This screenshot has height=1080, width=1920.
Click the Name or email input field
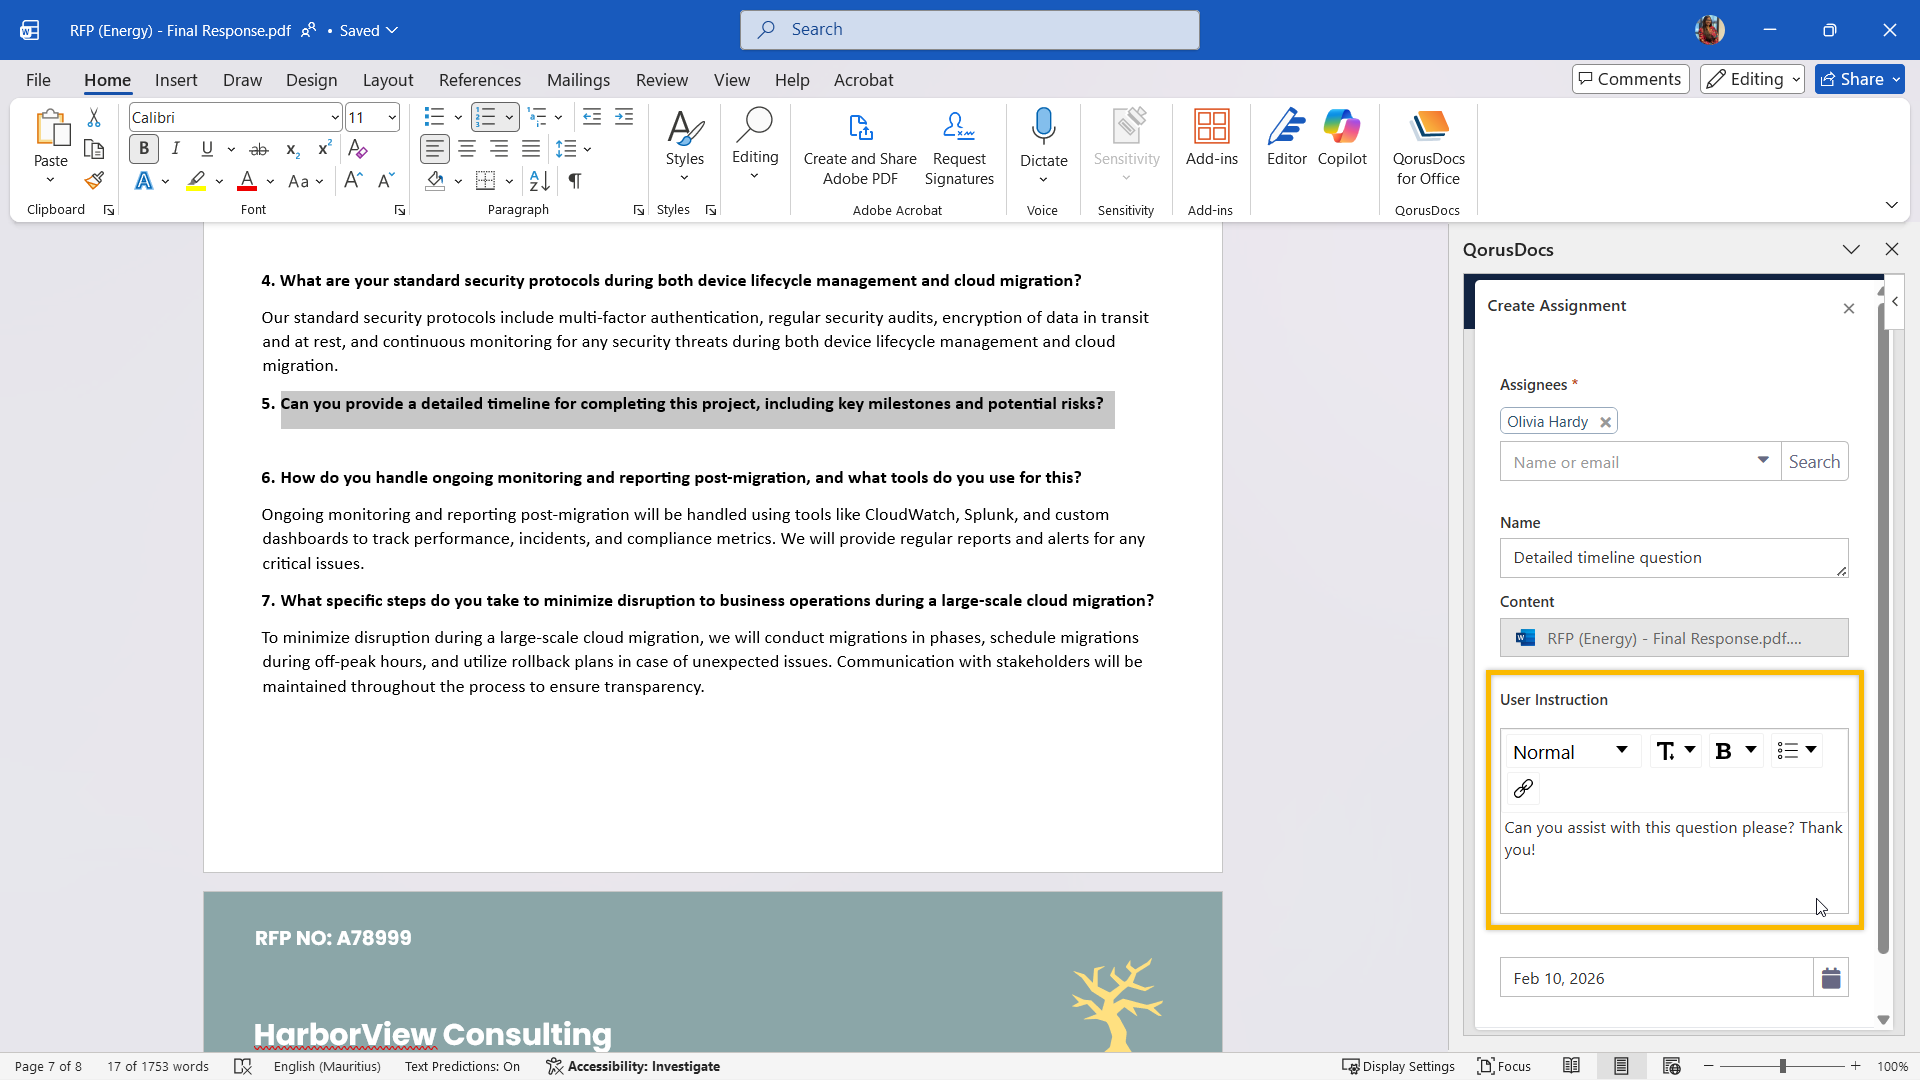coord(1628,462)
